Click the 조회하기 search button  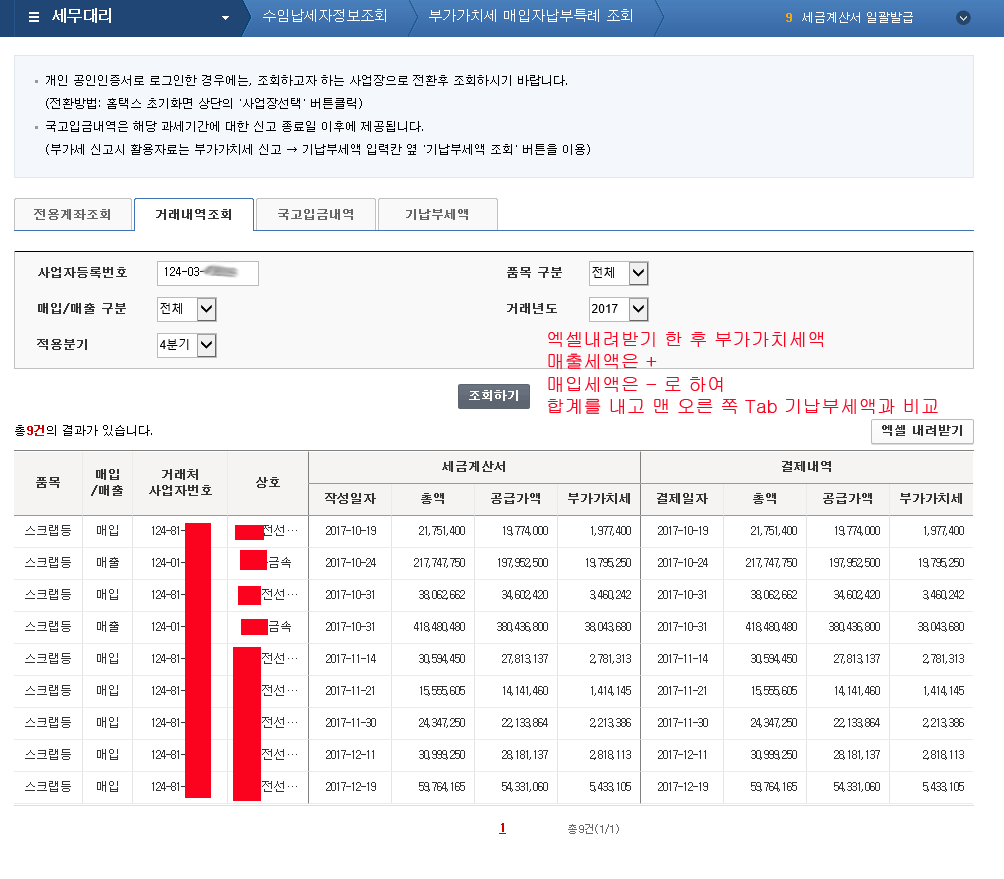point(493,396)
